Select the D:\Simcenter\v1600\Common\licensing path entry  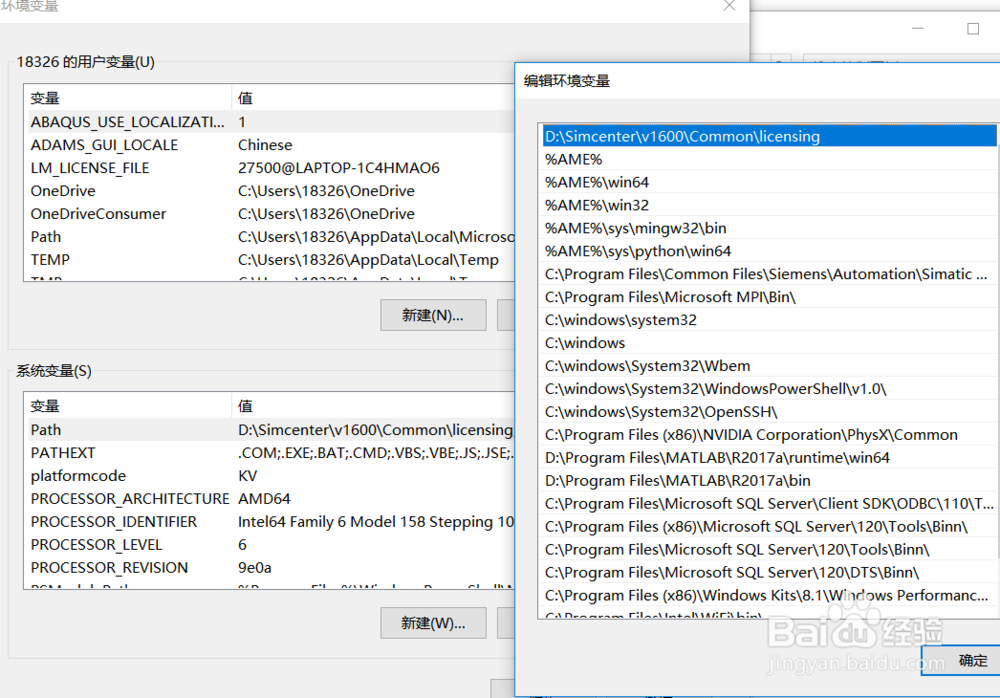[x=700, y=135]
